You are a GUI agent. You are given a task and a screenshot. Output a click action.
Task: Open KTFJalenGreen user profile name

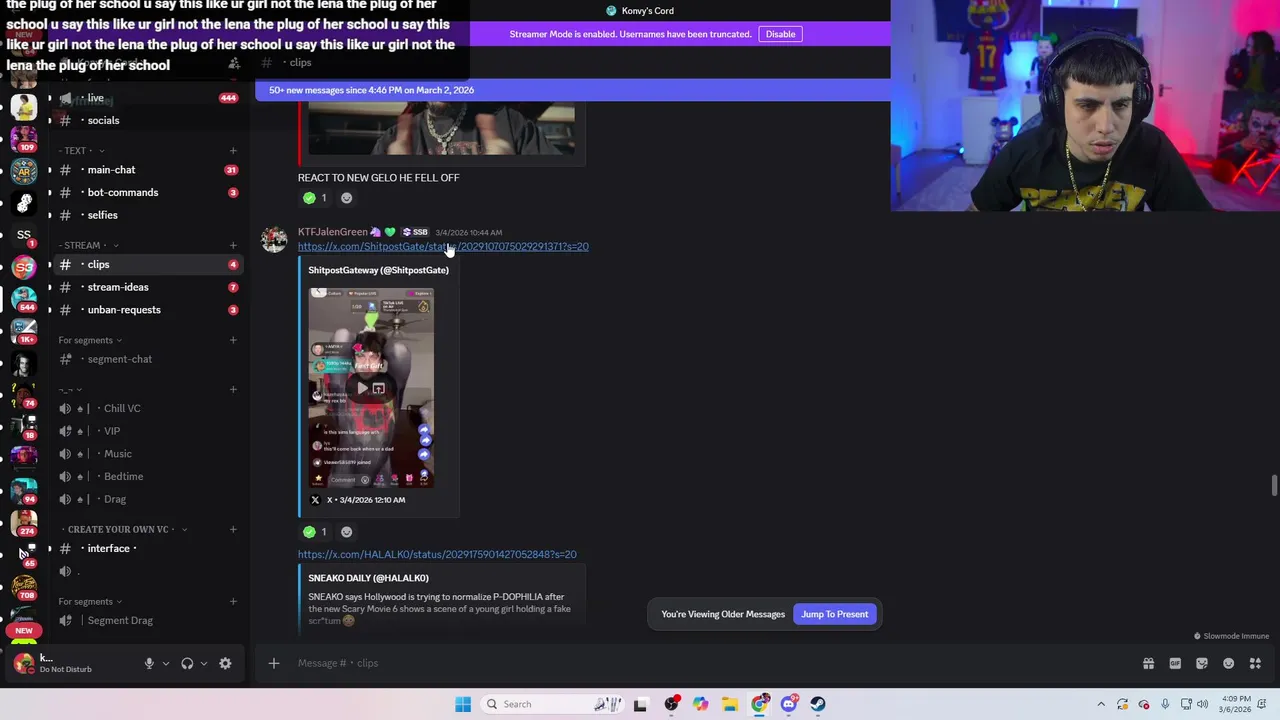click(333, 232)
